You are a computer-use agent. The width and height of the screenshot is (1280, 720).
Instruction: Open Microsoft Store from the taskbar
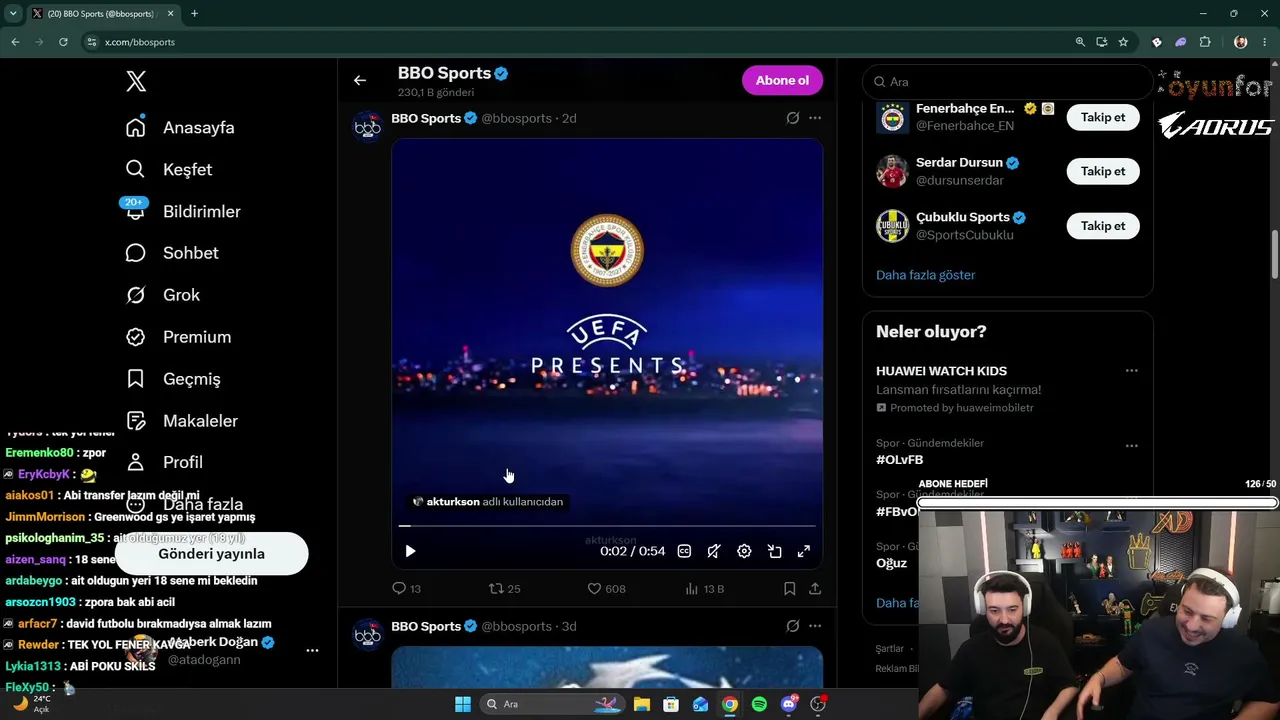point(672,704)
